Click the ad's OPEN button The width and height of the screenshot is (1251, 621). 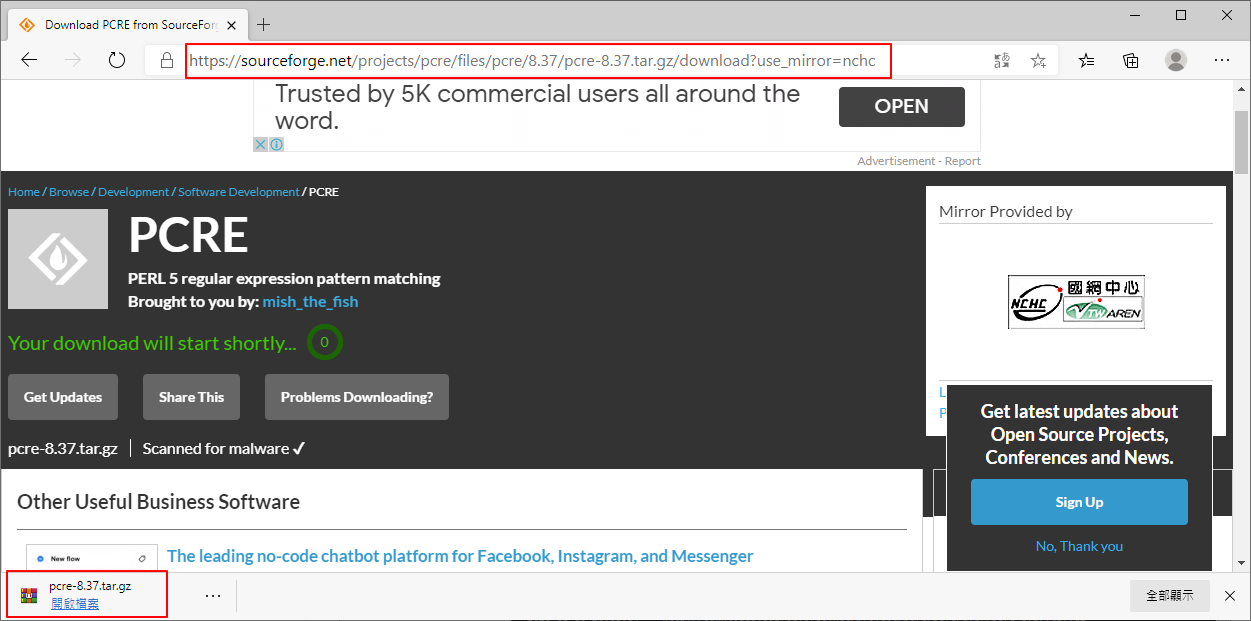tap(901, 106)
